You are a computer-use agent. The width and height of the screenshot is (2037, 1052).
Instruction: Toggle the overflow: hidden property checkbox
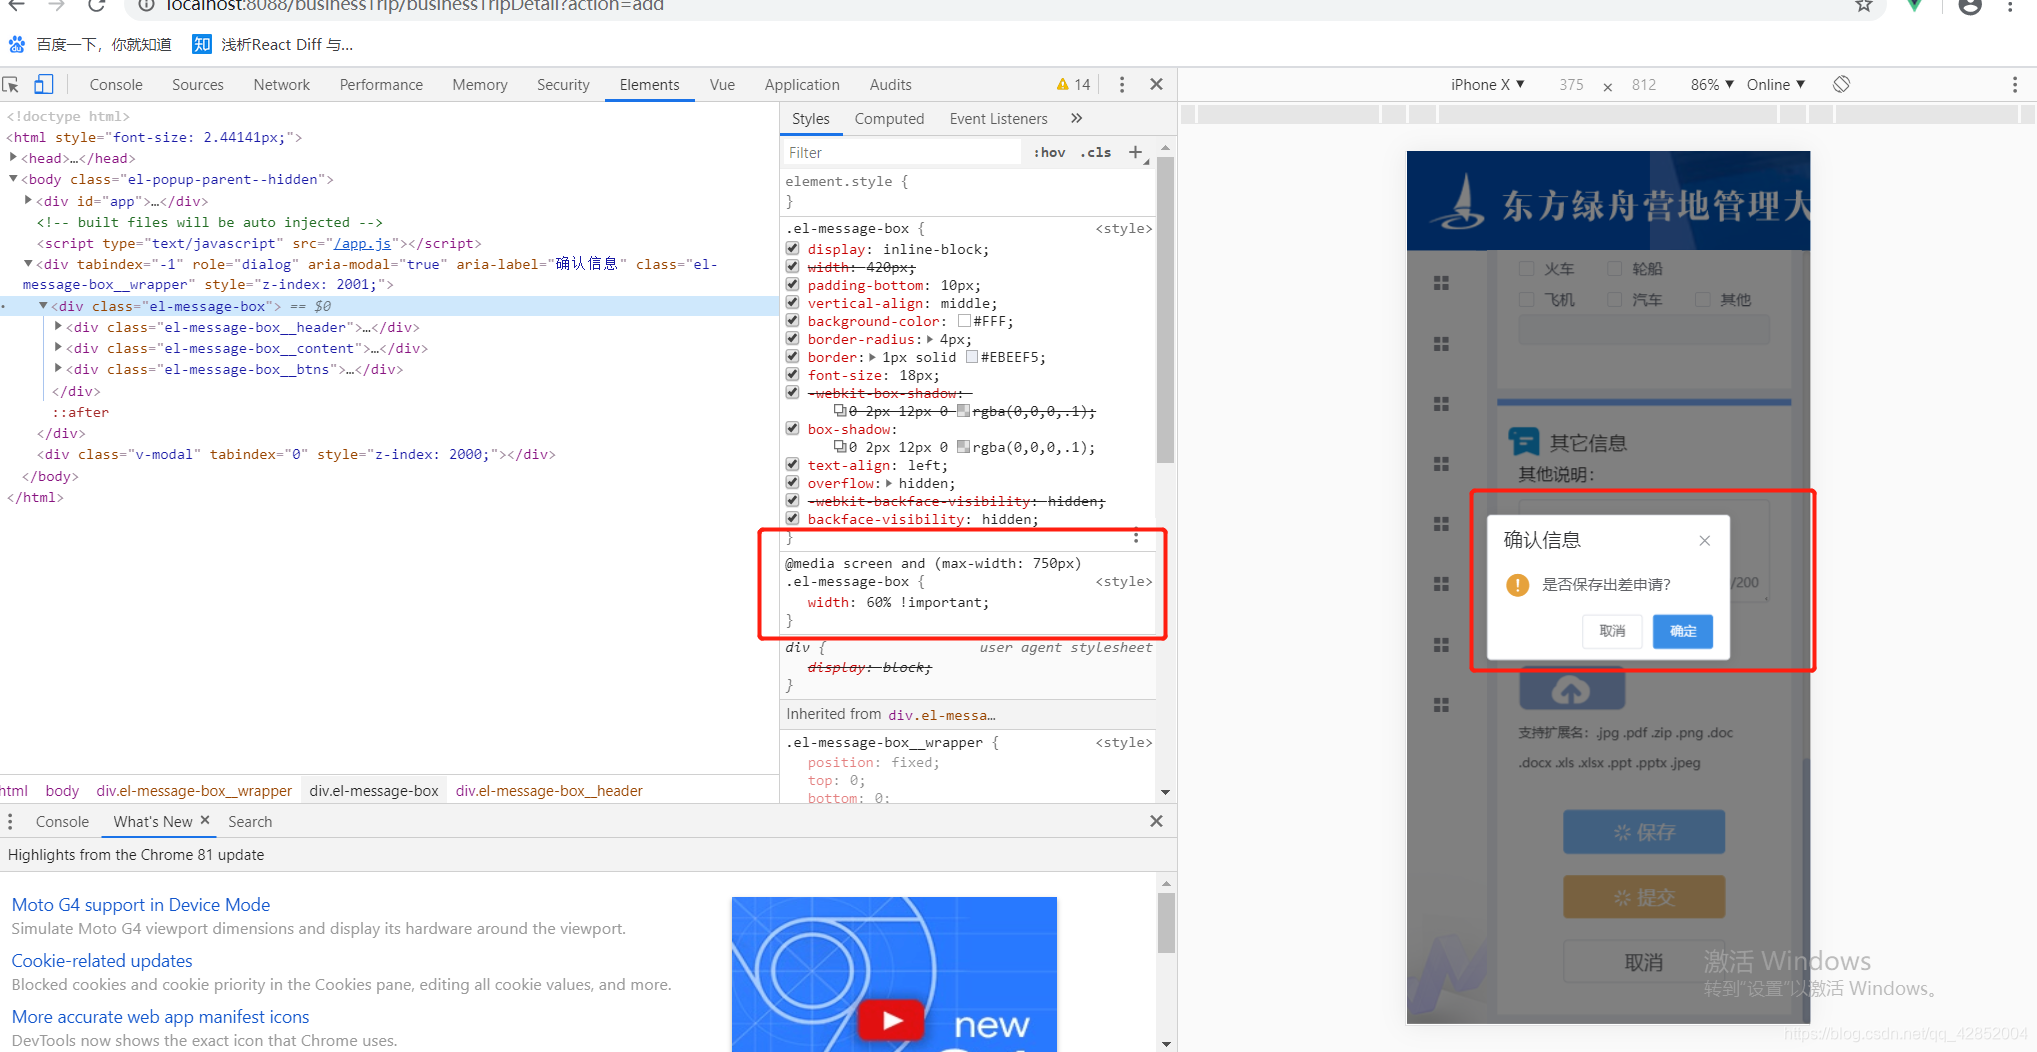[792, 483]
